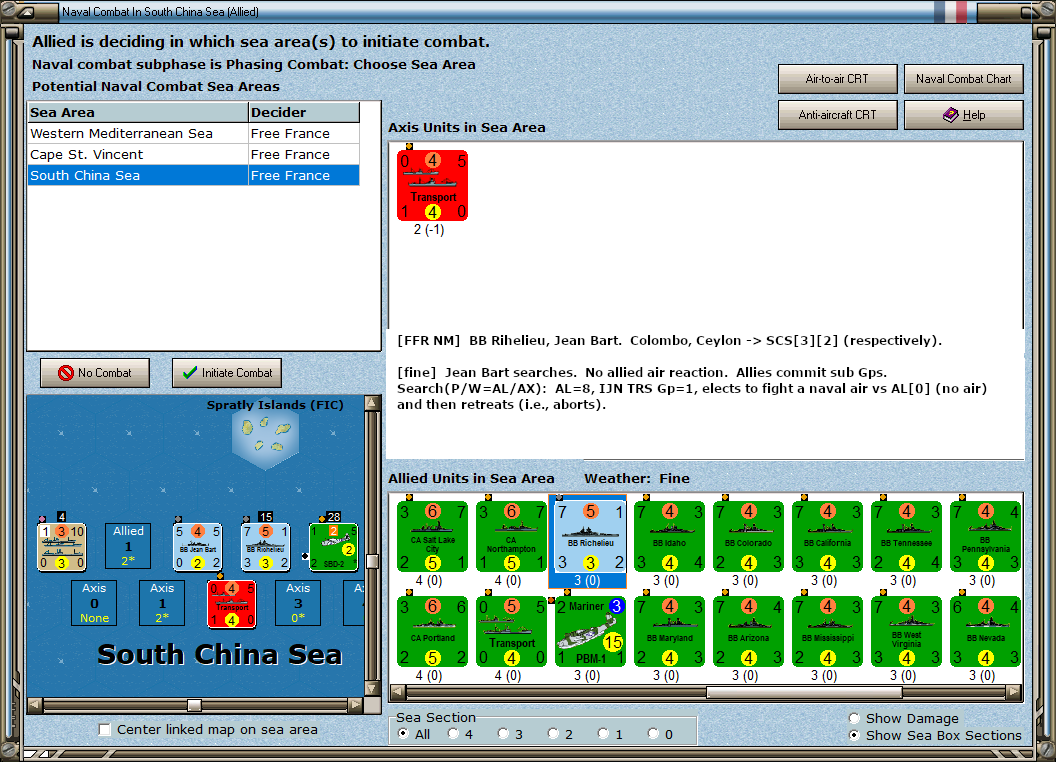Select the Western Mediterranean Sea row

[194, 133]
